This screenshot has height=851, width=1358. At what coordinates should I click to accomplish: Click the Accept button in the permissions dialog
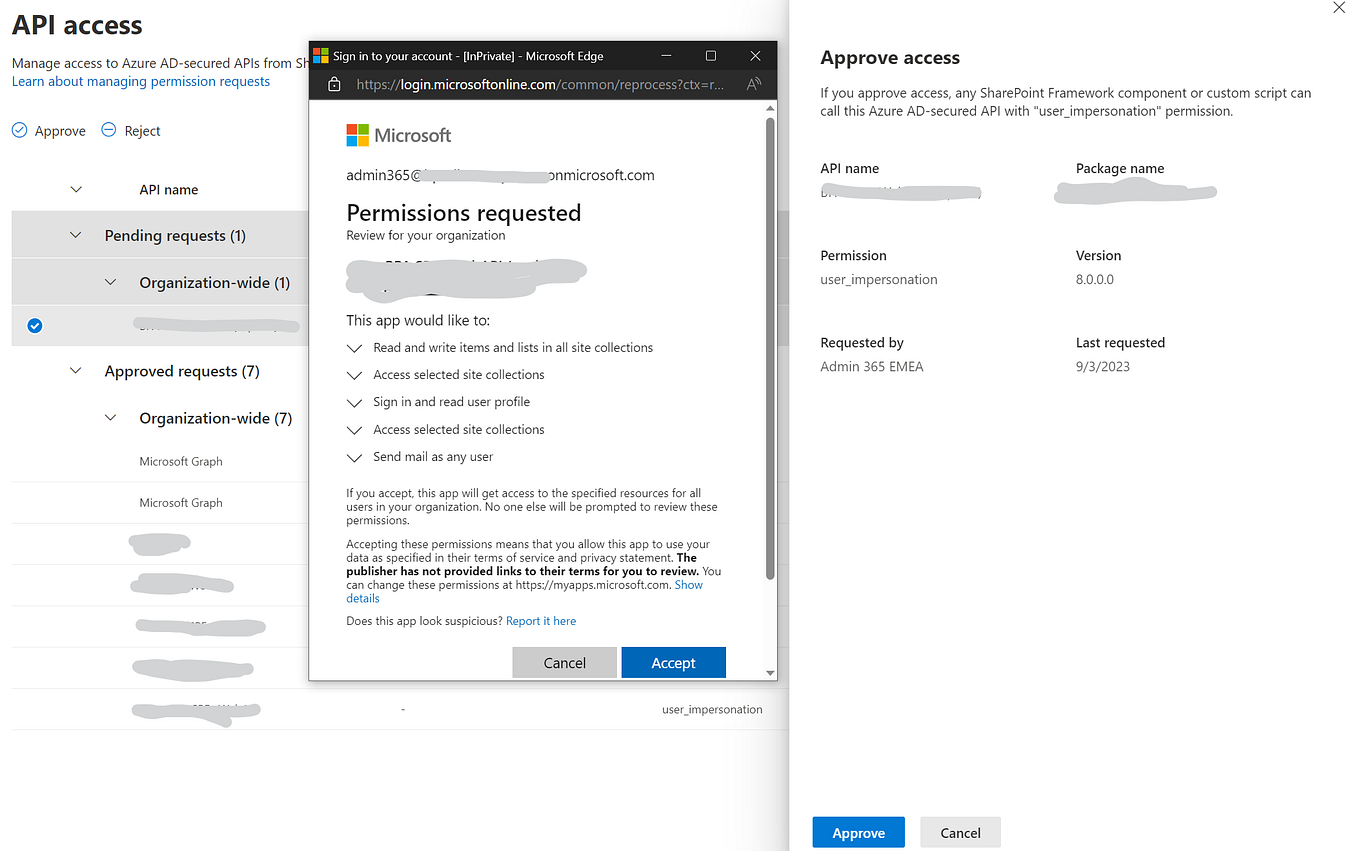(673, 662)
